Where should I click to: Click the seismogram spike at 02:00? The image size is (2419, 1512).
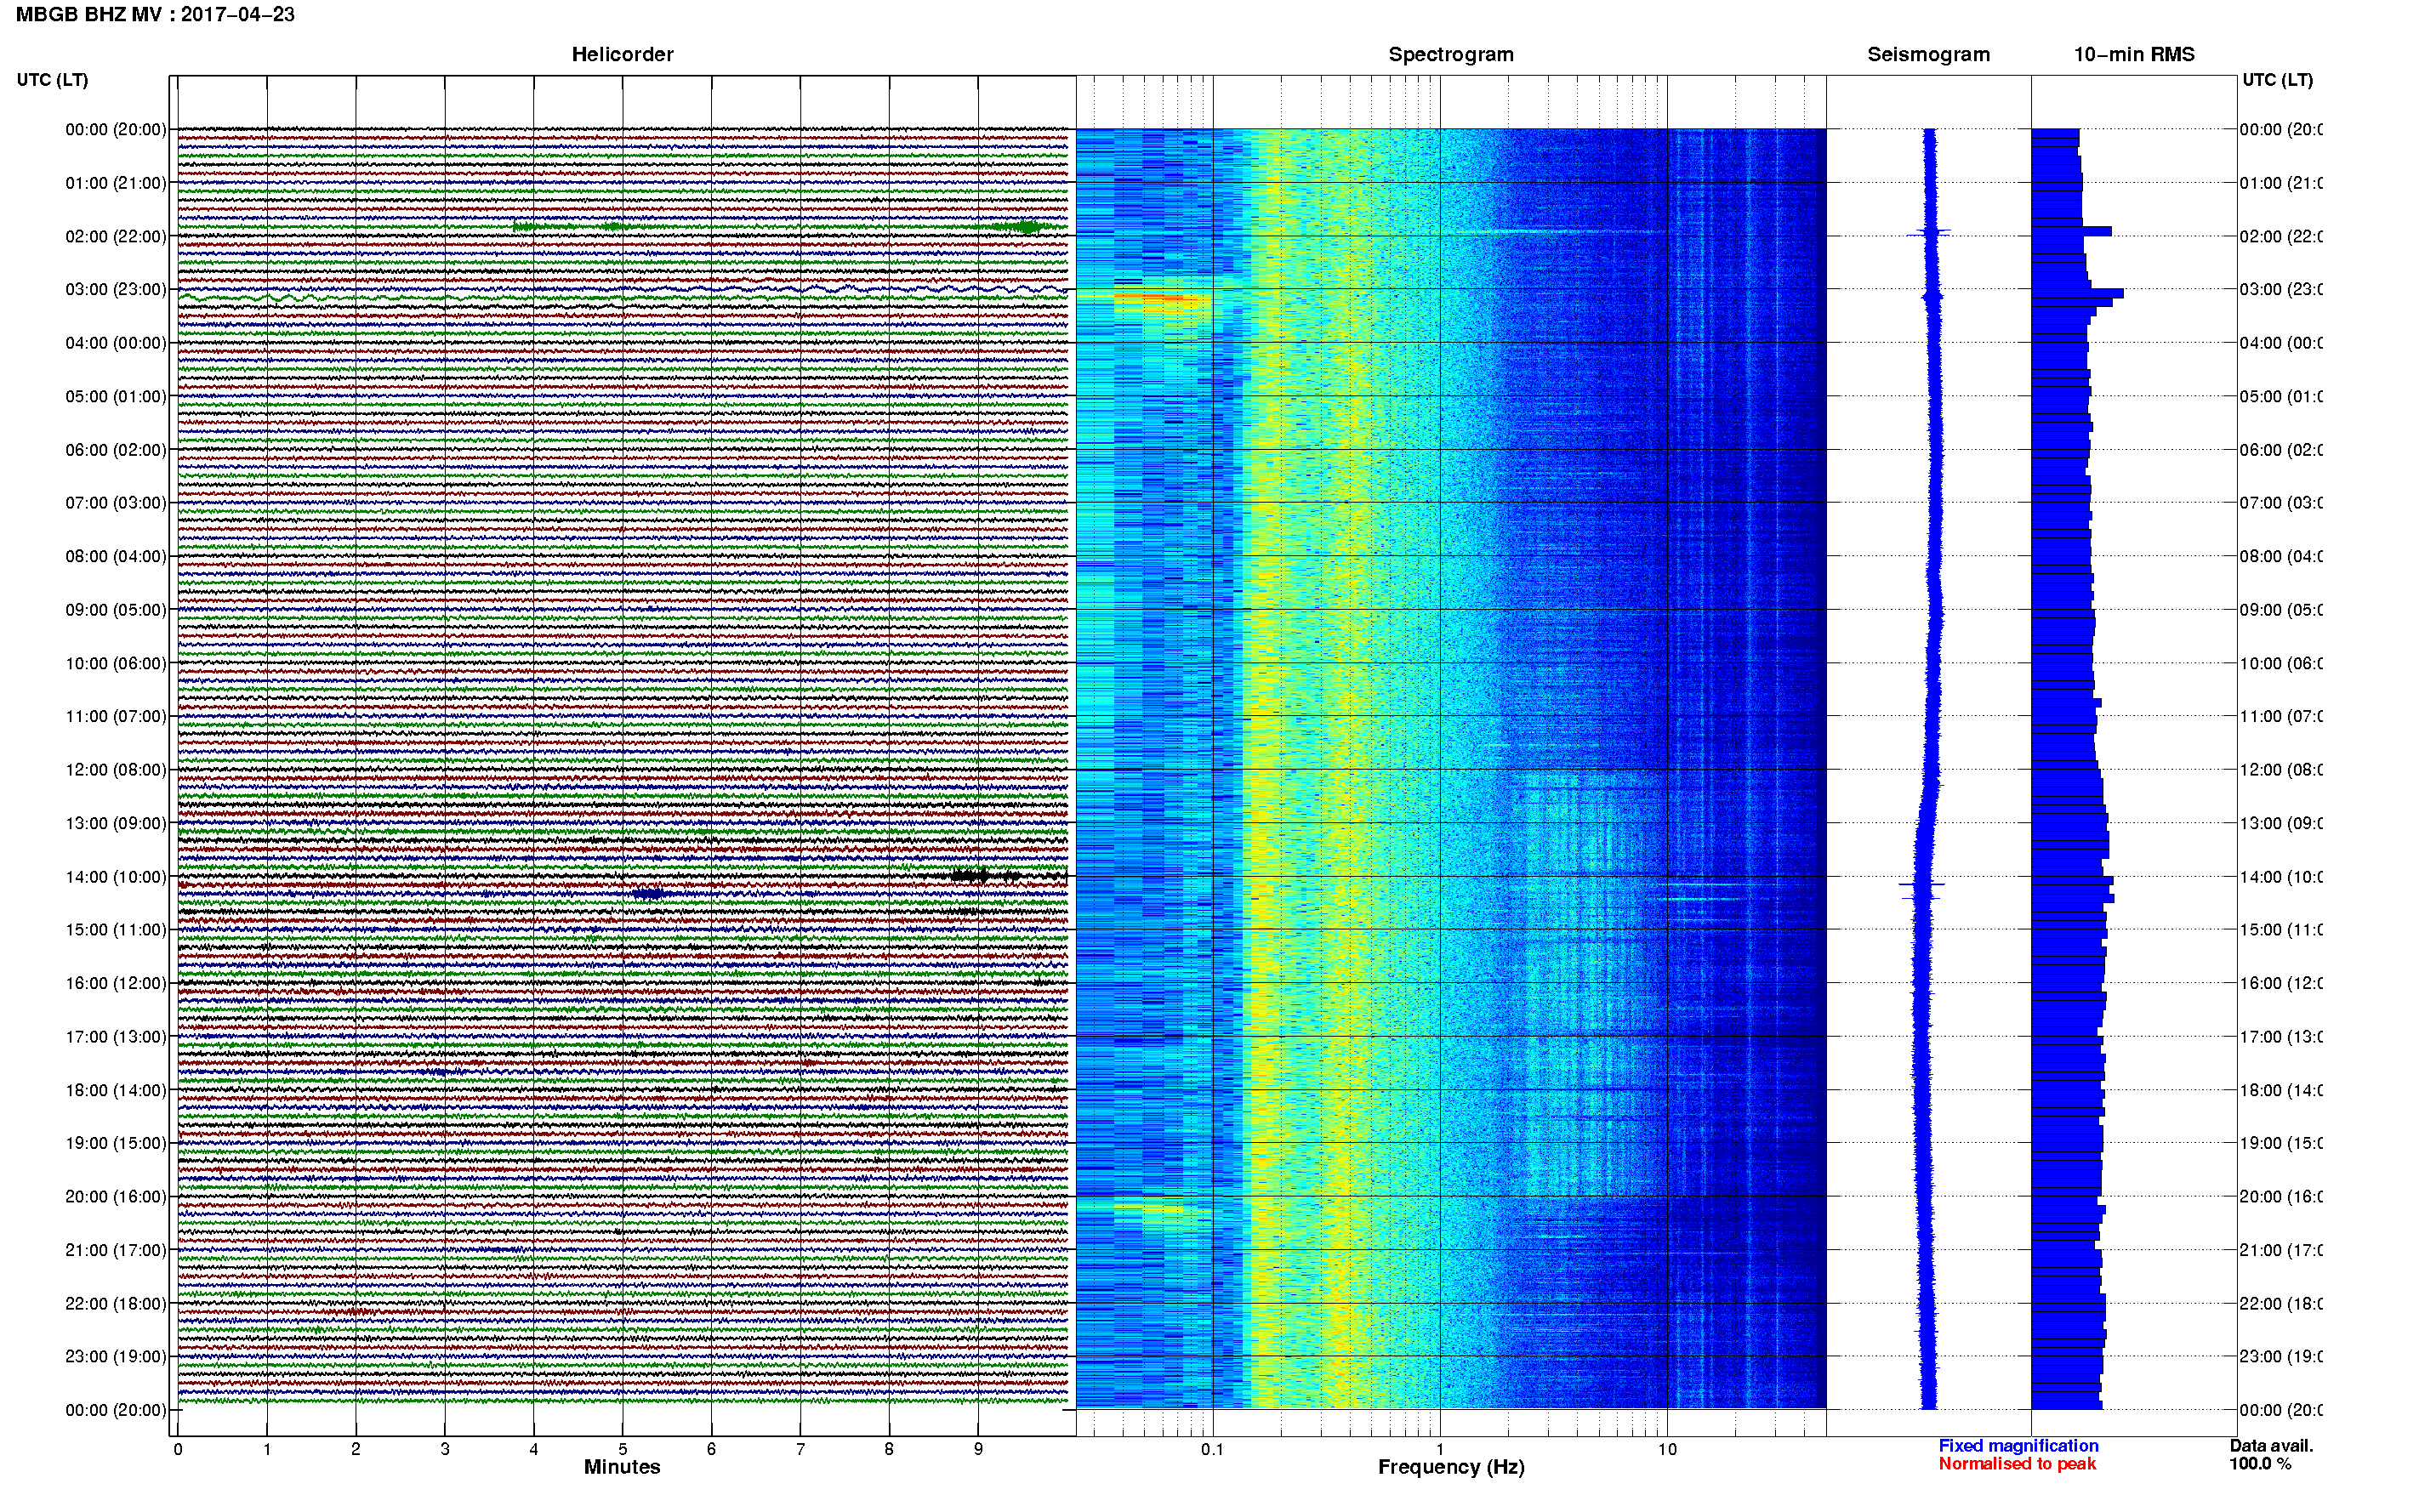[1929, 233]
